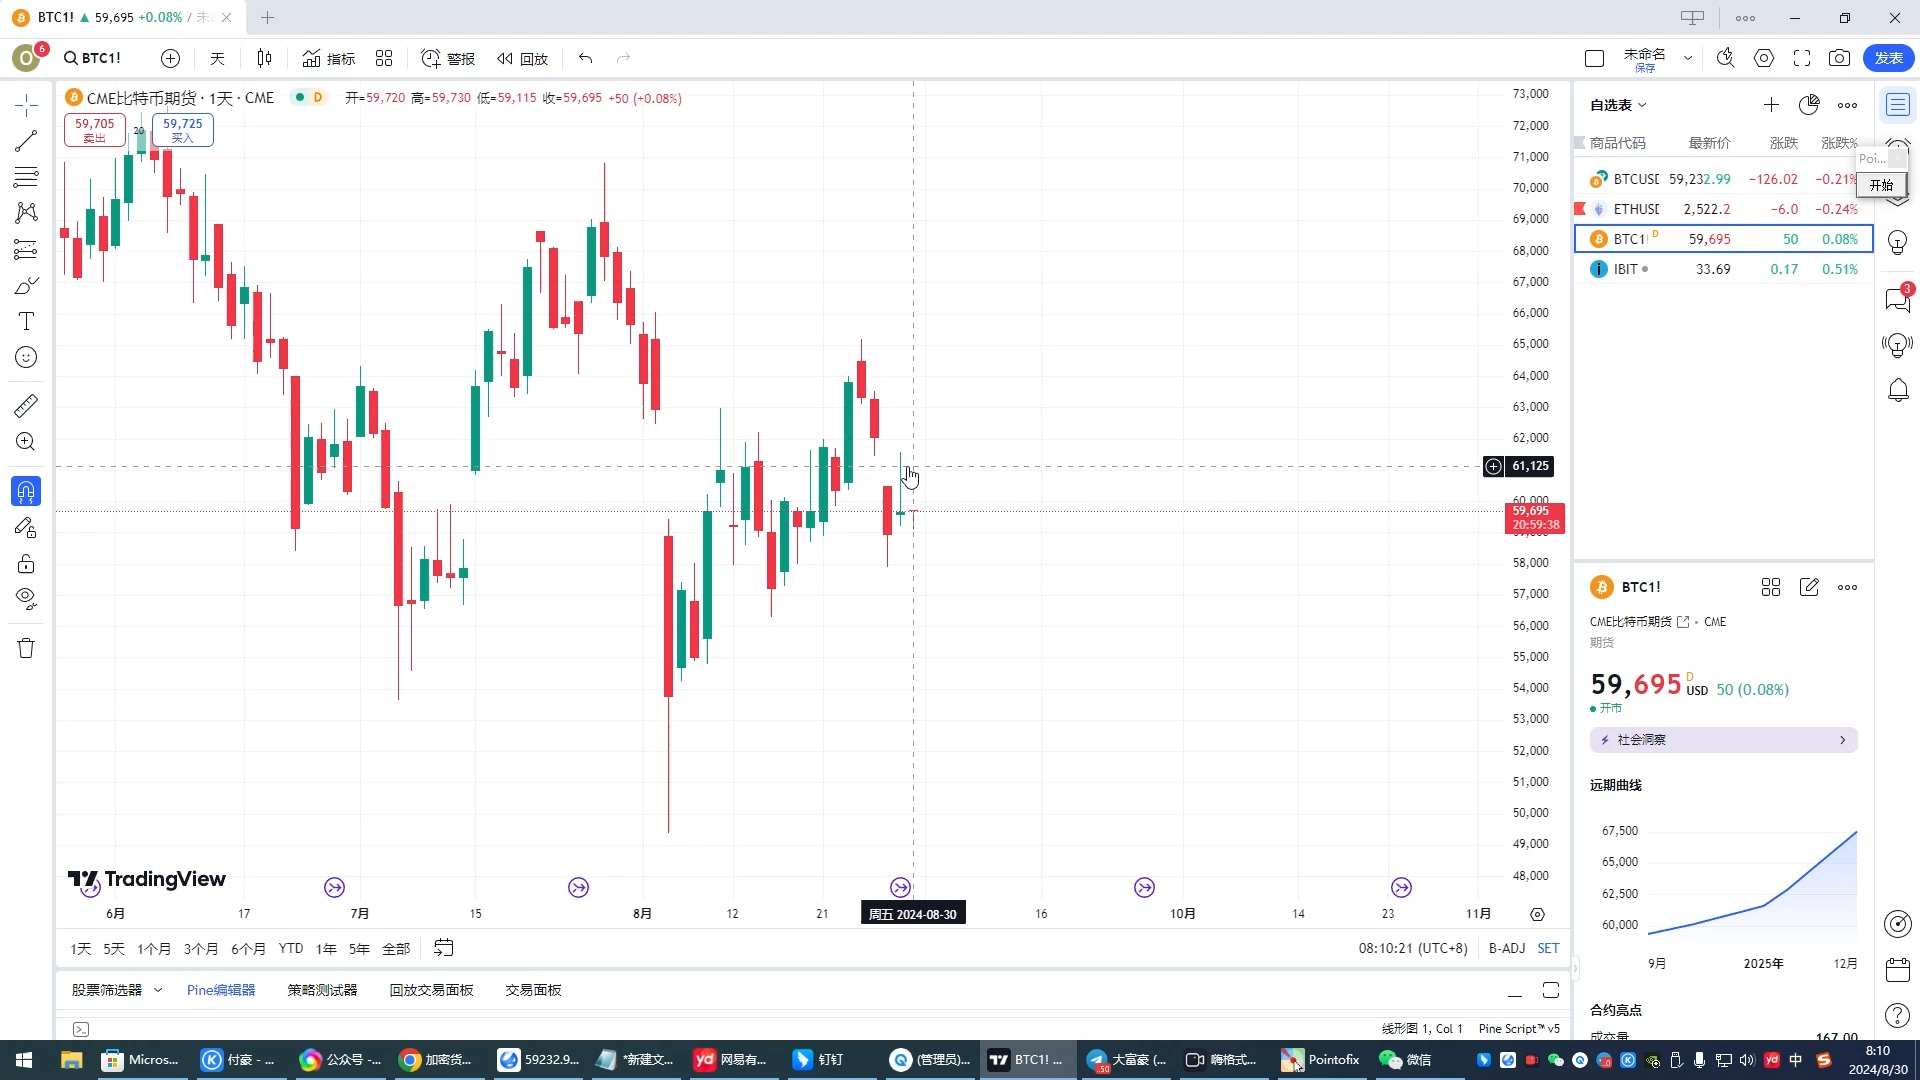The image size is (1920, 1080).
Task: Expand the stock screener dropdown
Action: point(158,990)
